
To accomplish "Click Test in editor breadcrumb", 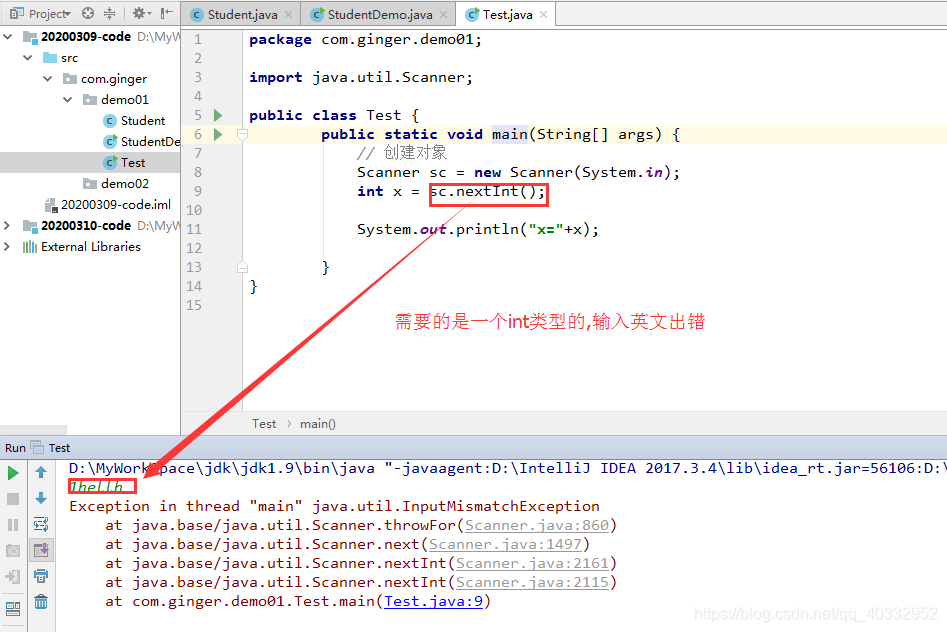I will 264,424.
